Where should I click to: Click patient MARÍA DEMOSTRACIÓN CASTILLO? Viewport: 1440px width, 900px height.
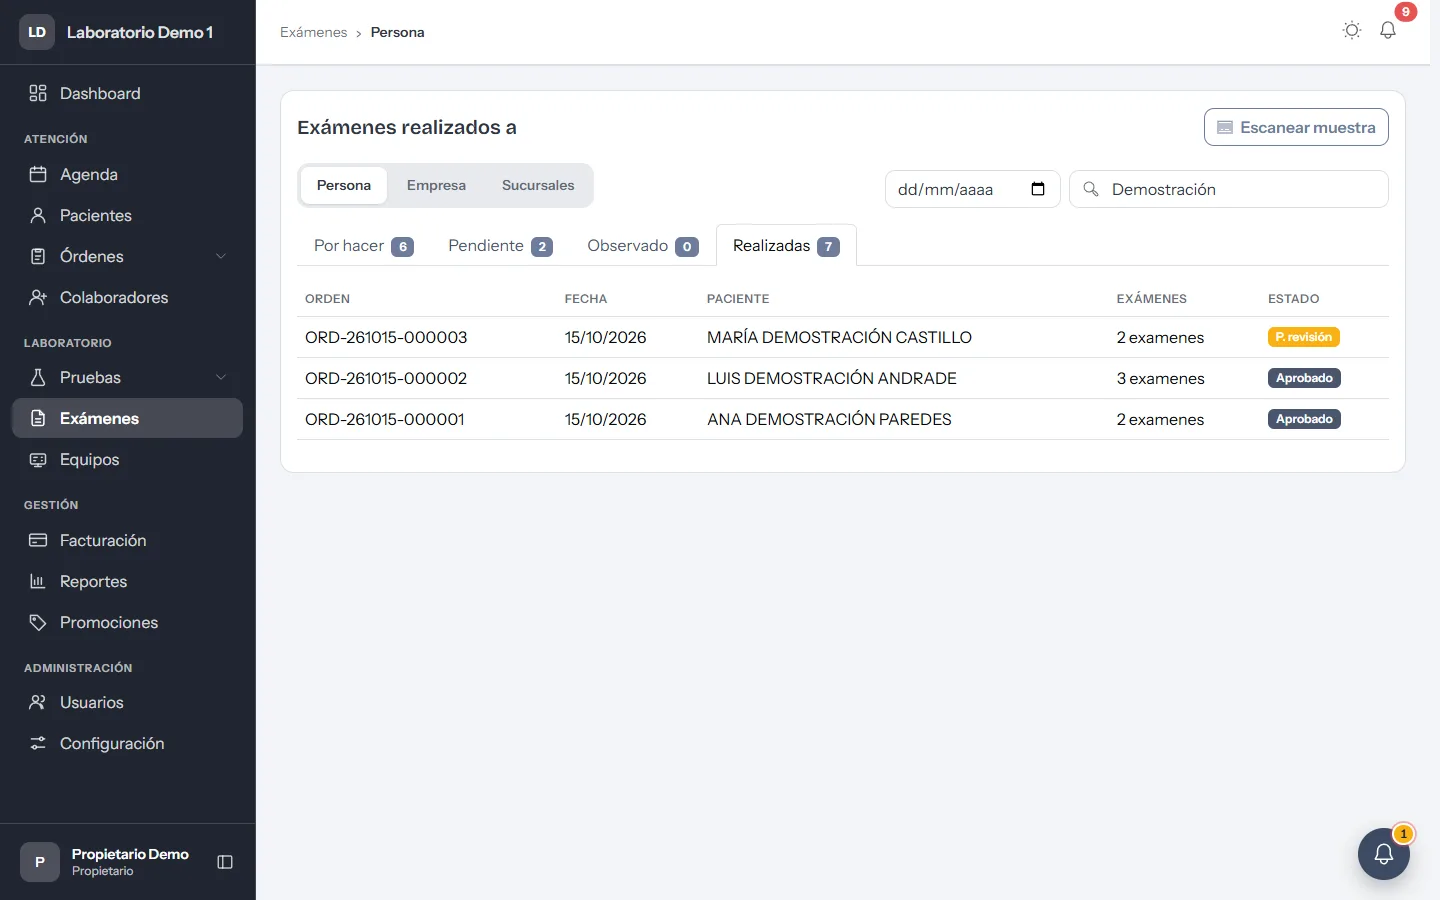click(839, 337)
